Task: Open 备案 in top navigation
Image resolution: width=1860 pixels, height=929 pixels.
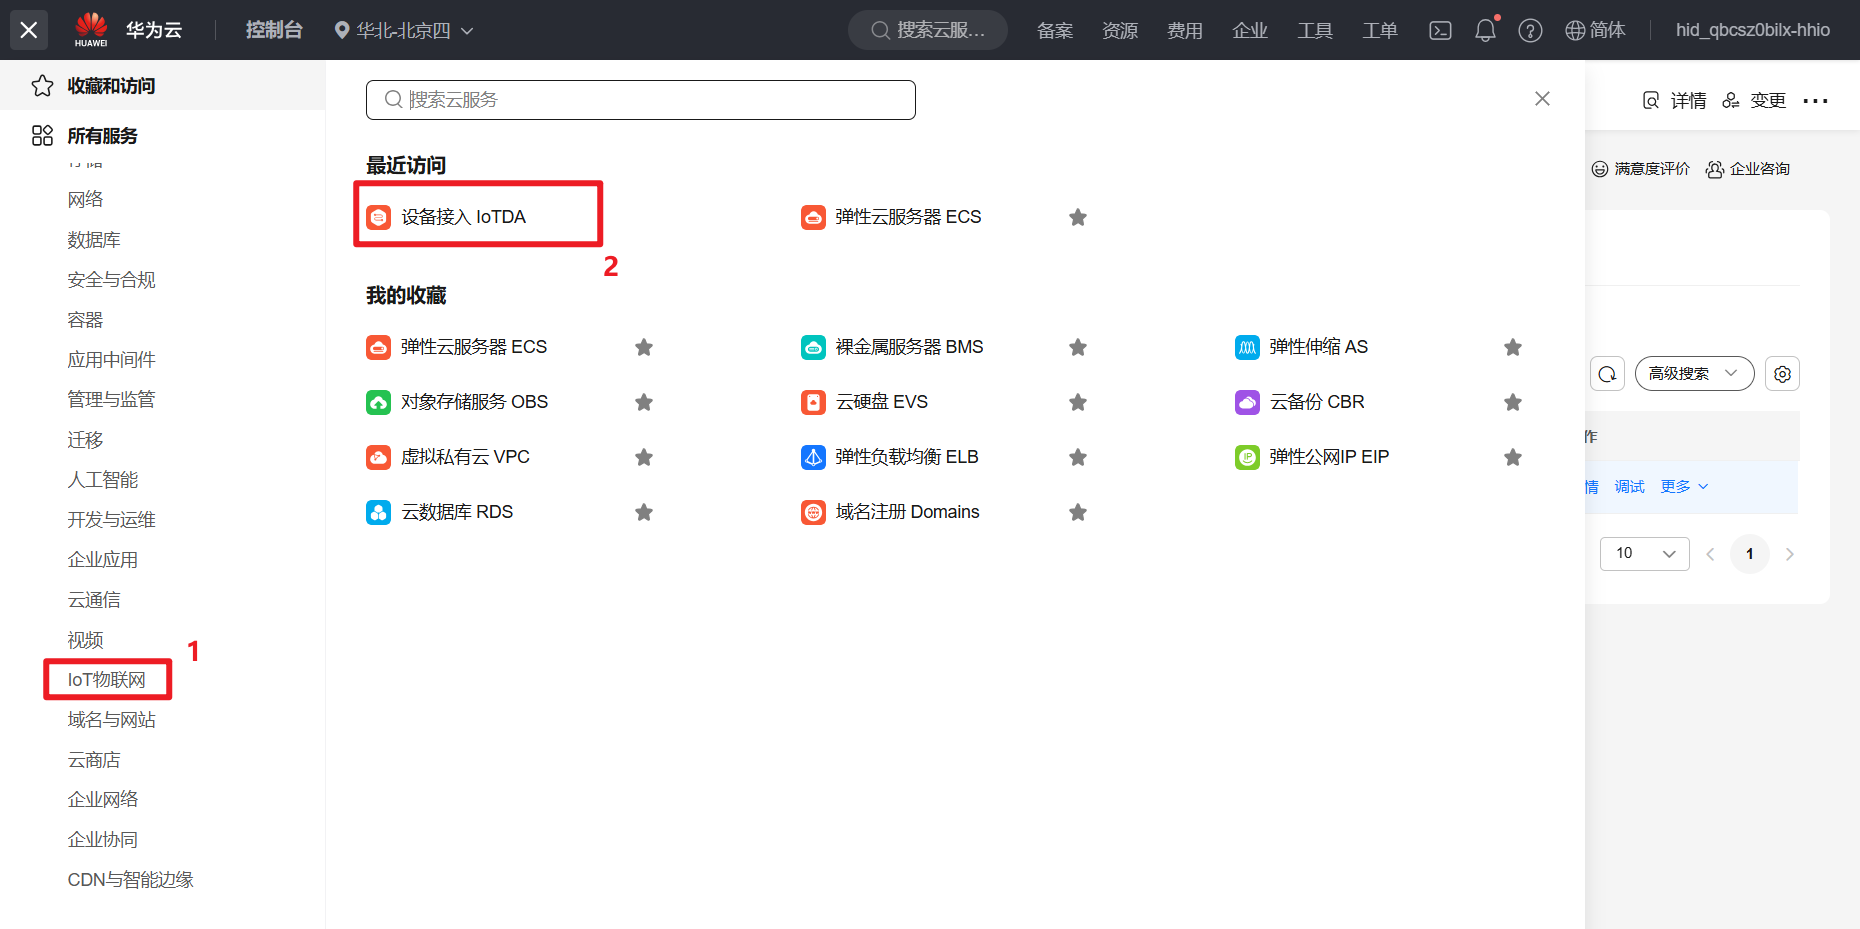Action: point(1055,30)
